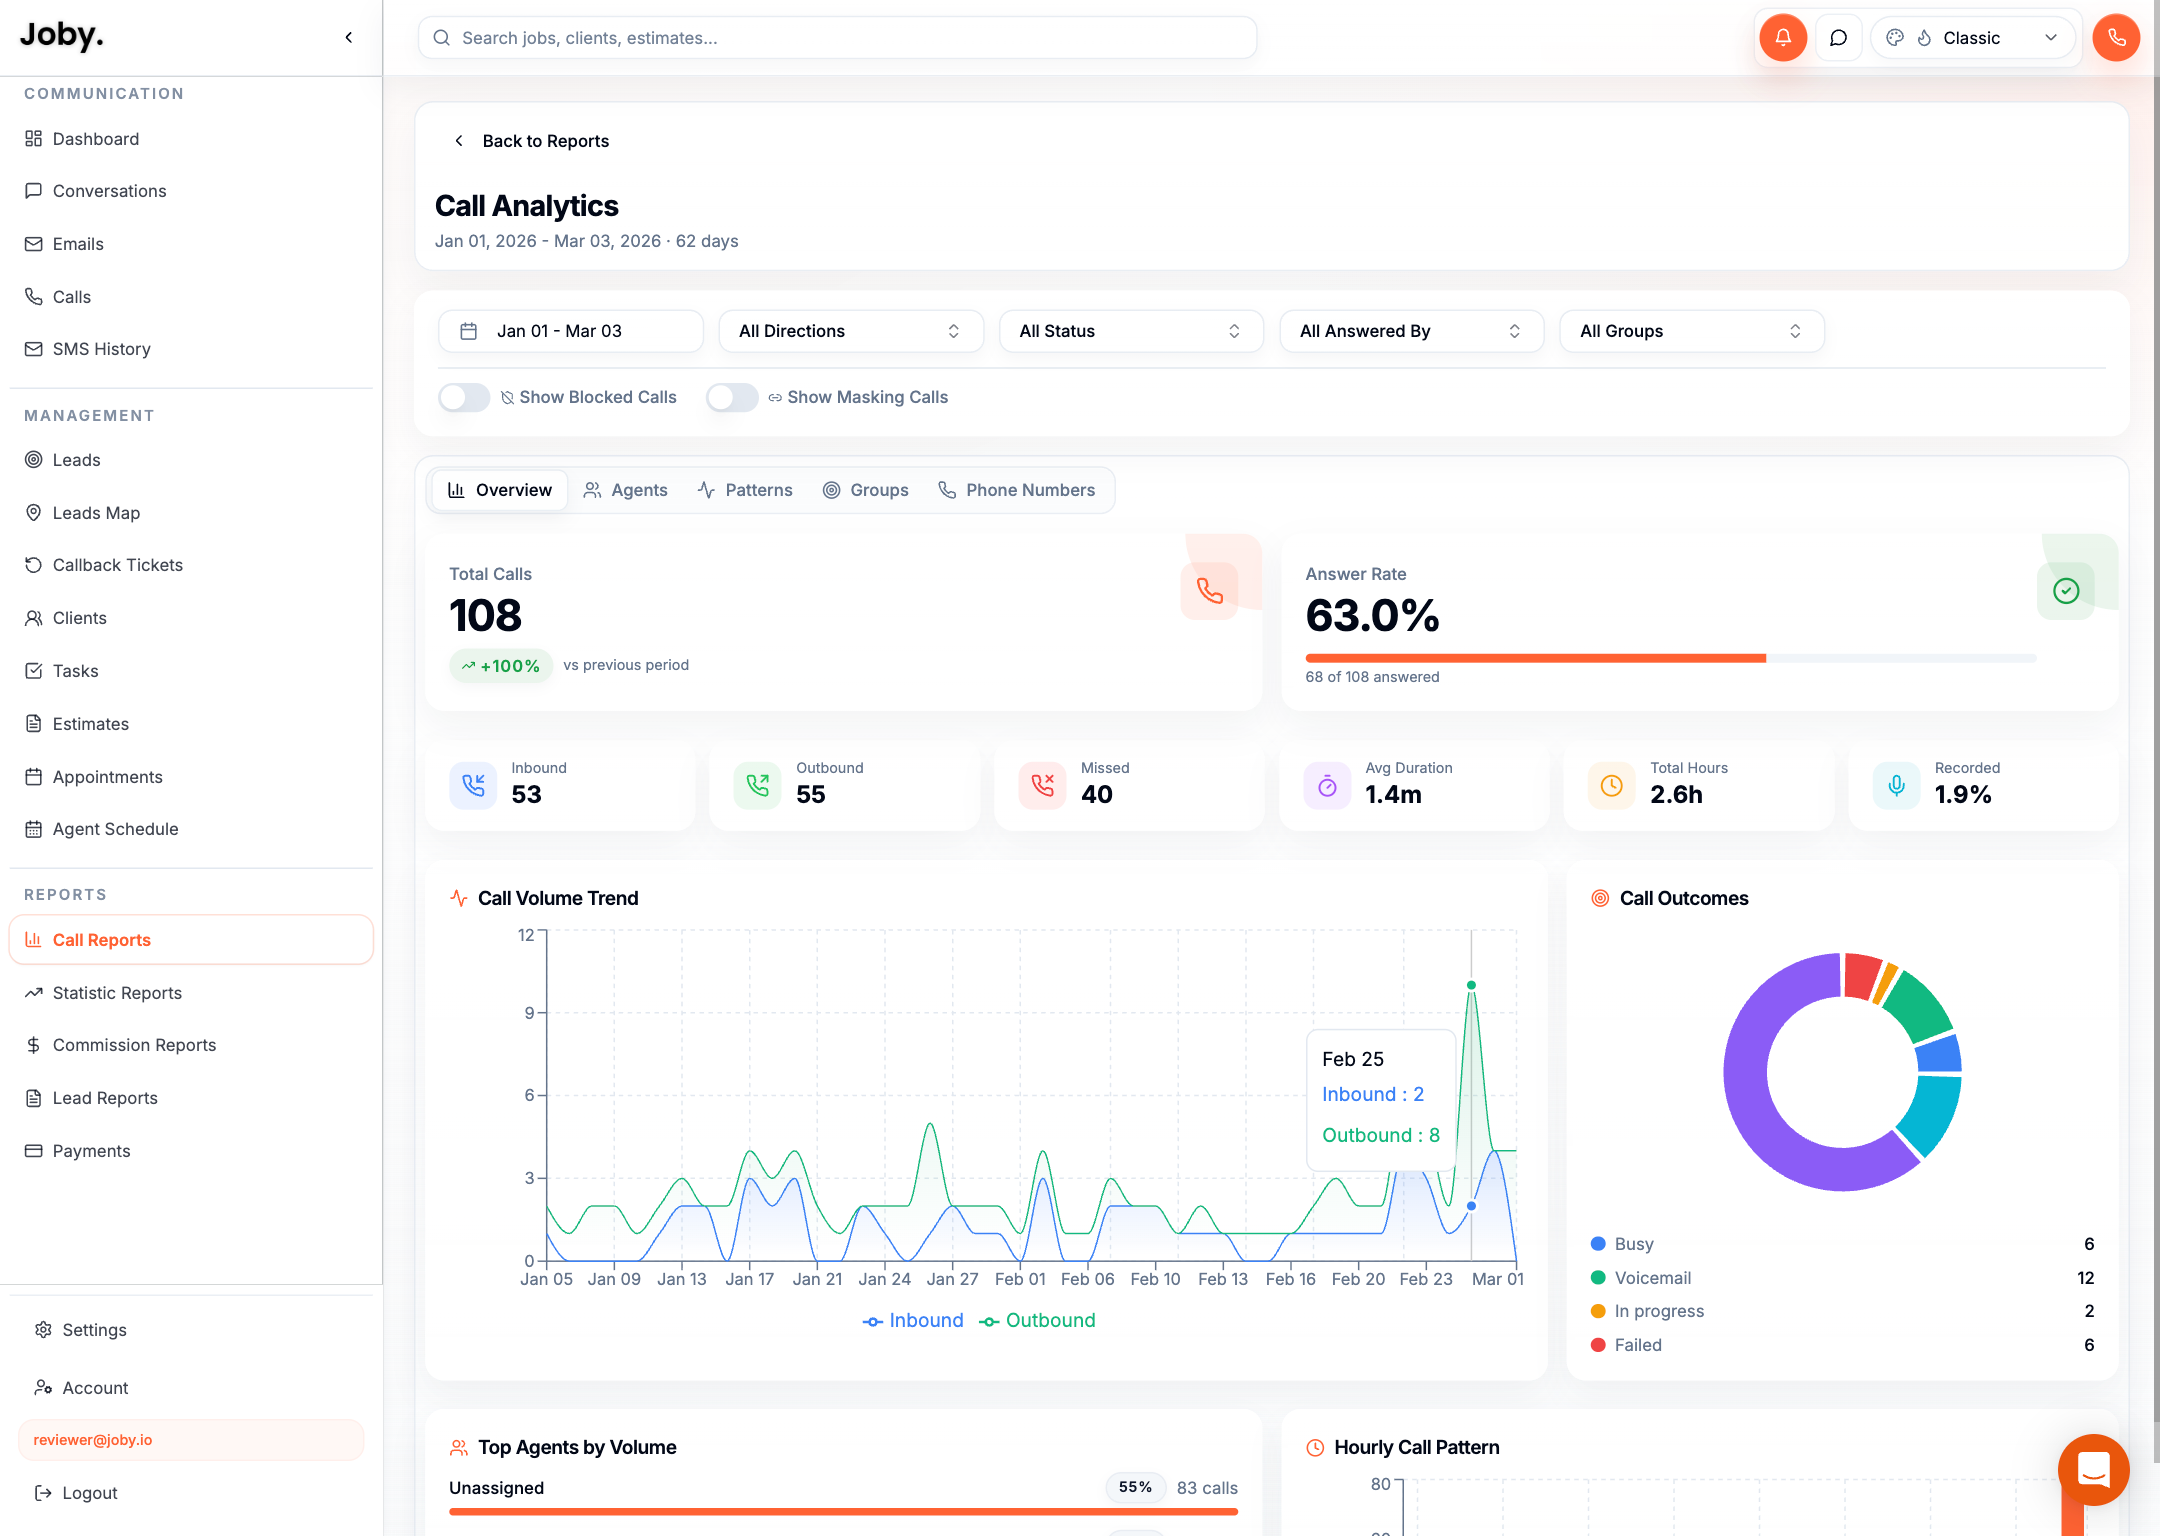Toggle Outbound series in chart legend
Viewport: 2160px width, 1536px height.
pyautogui.click(x=1037, y=1320)
